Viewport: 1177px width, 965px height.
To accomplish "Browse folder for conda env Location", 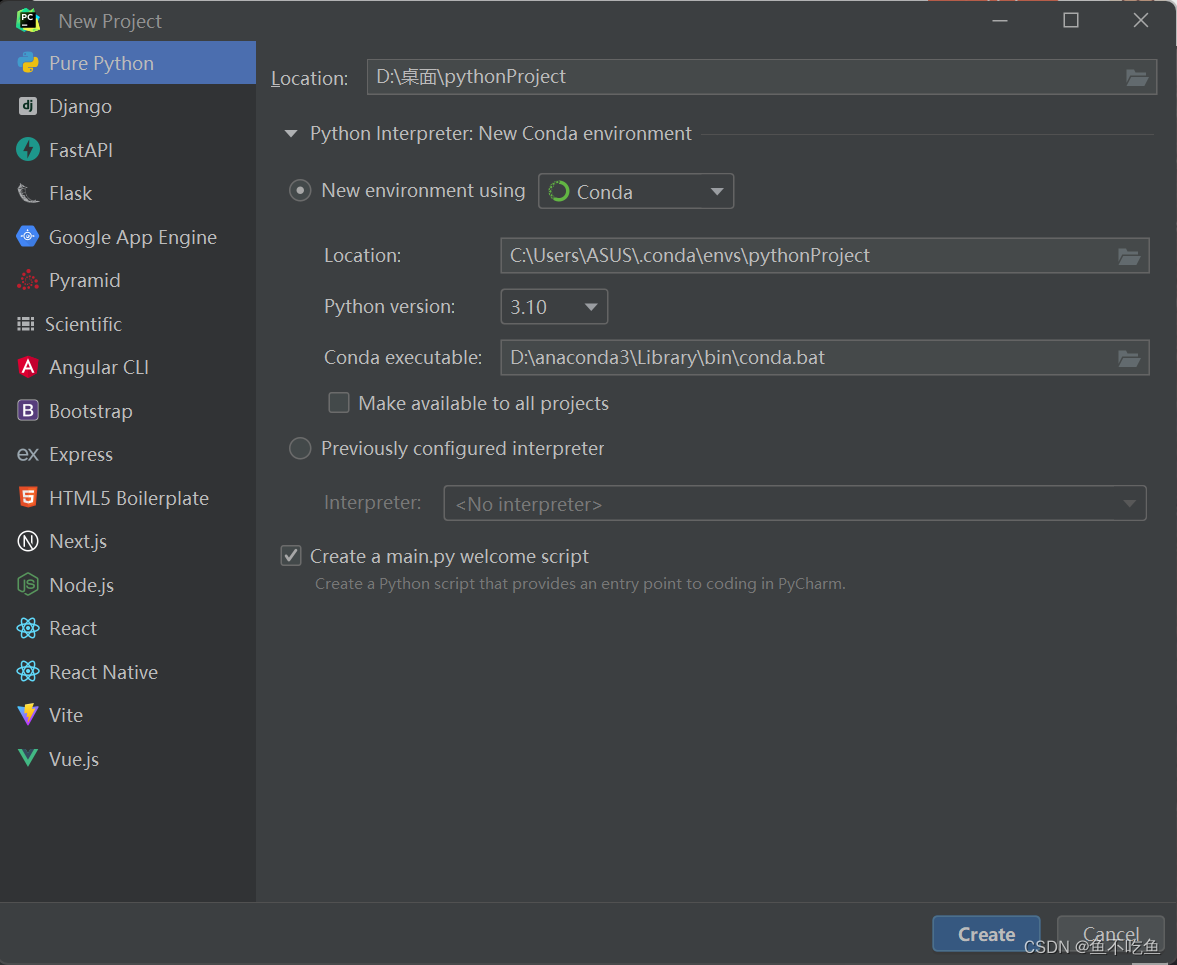I will (1129, 257).
